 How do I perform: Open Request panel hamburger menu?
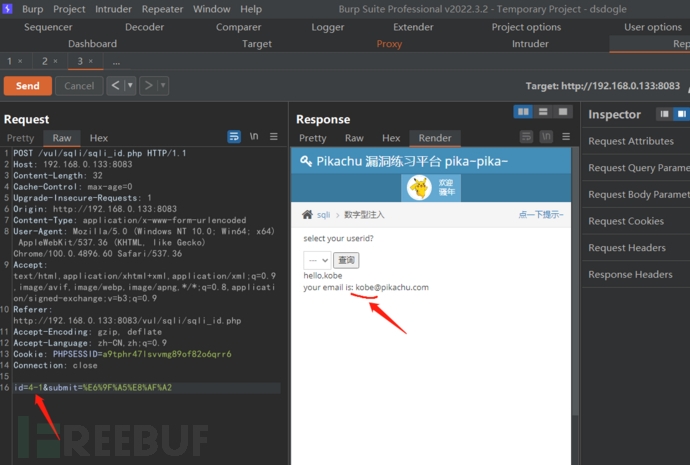pyautogui.click(x=274, y=136)
